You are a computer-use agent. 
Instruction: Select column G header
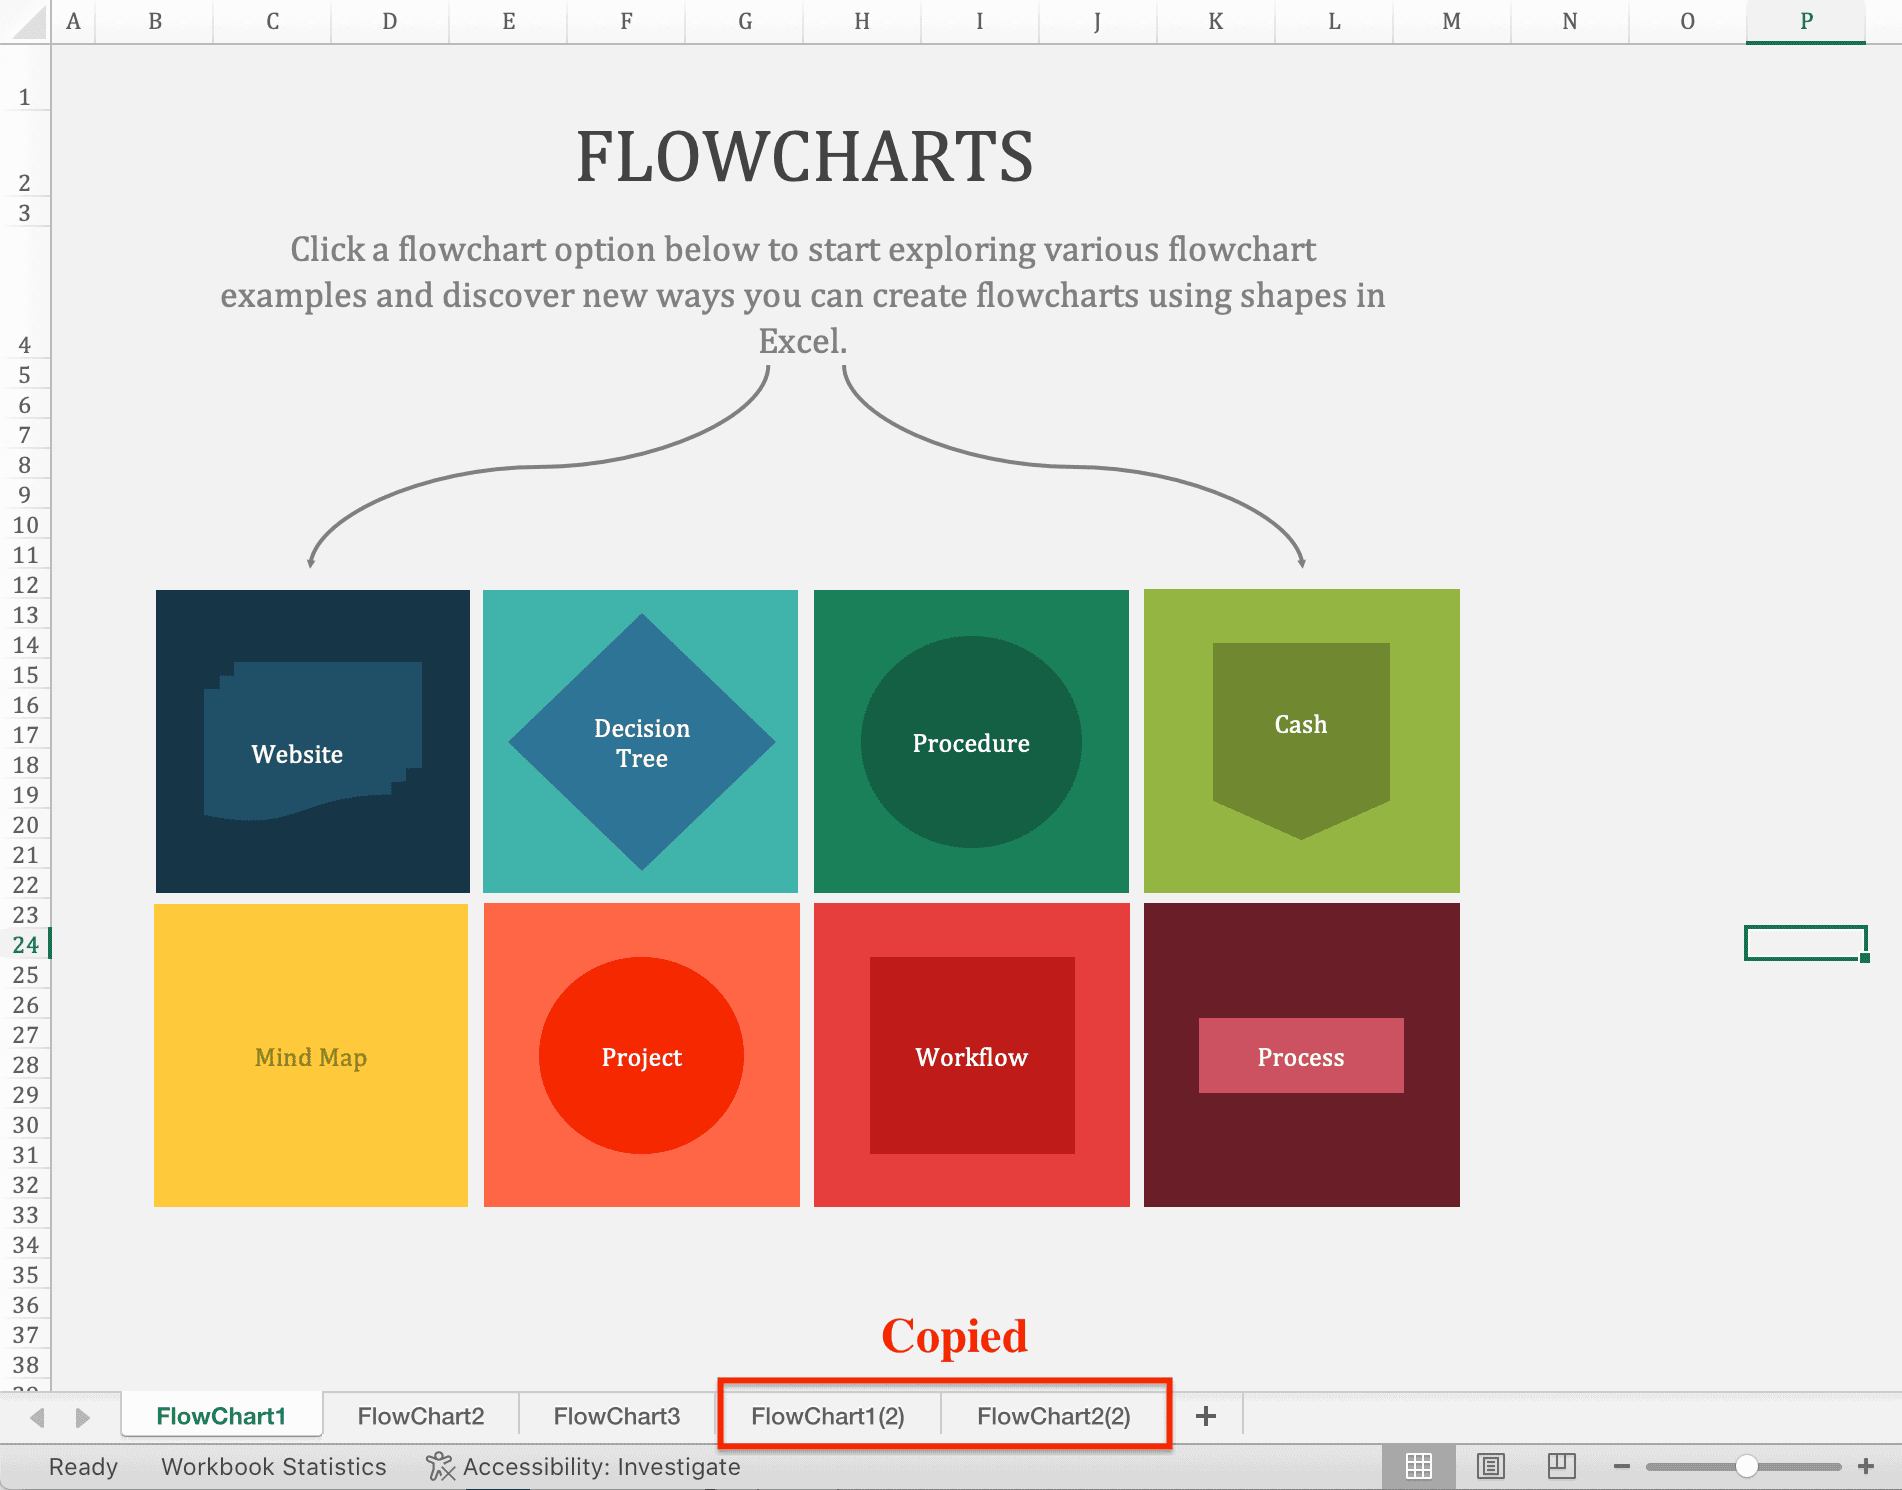744,21
